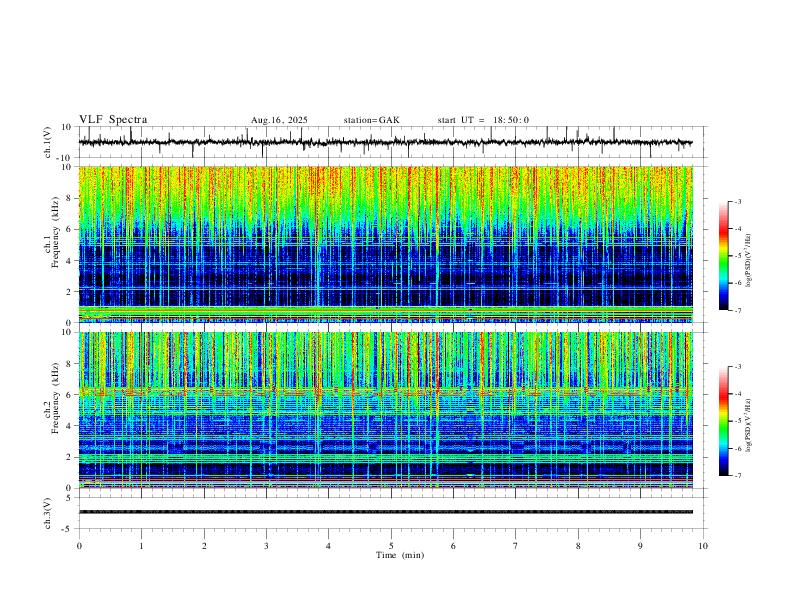Viewport: 792px width, 612px height.
Task: Click the time axis tick label '5'
Action: click(391, 546)
